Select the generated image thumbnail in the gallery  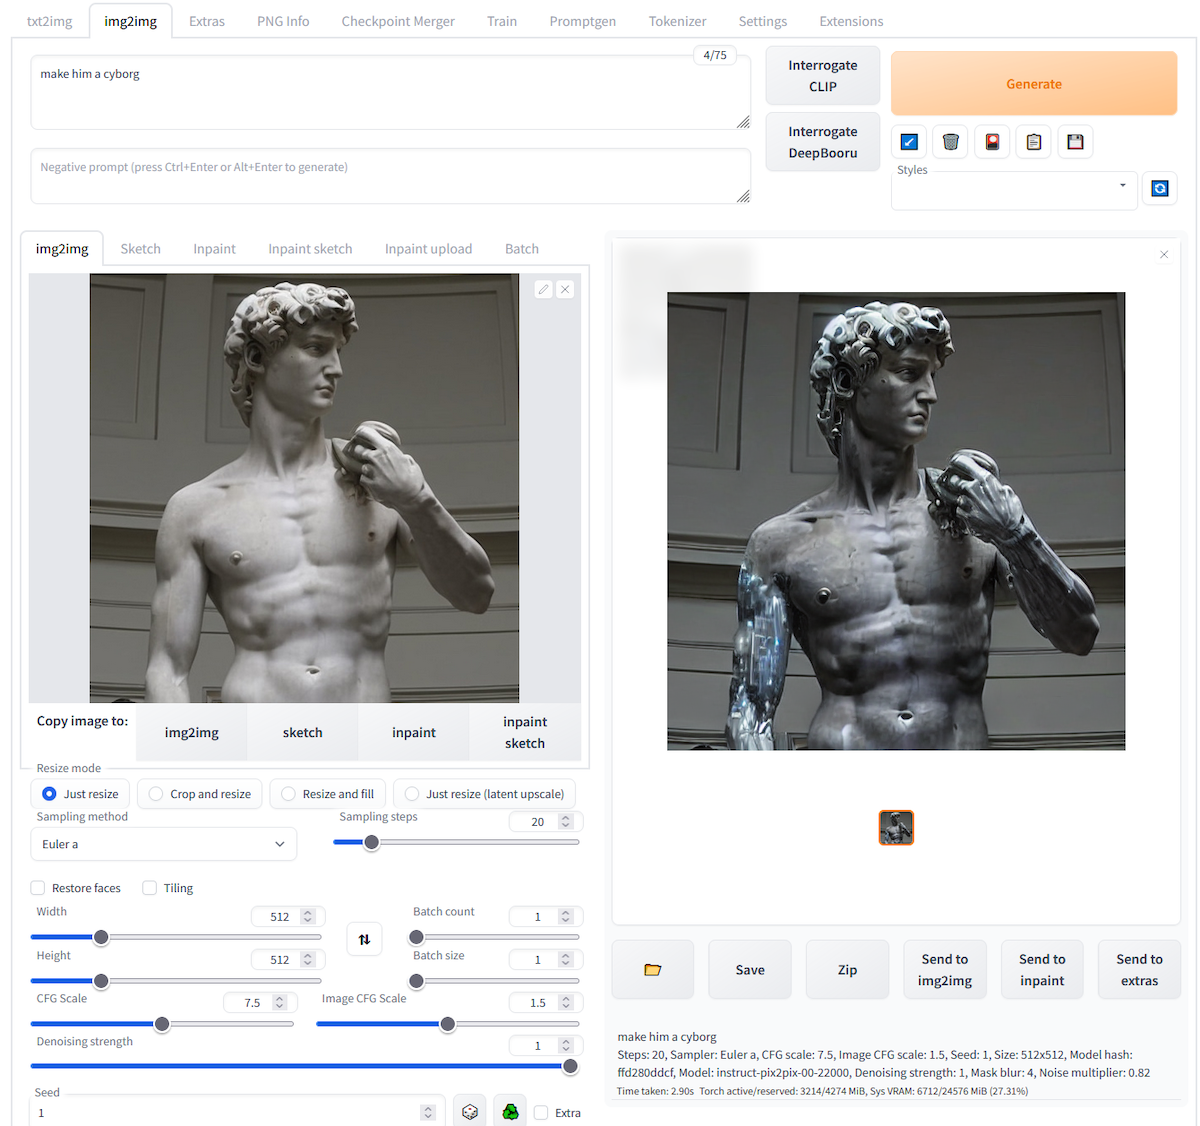click(x=896, y=827)
